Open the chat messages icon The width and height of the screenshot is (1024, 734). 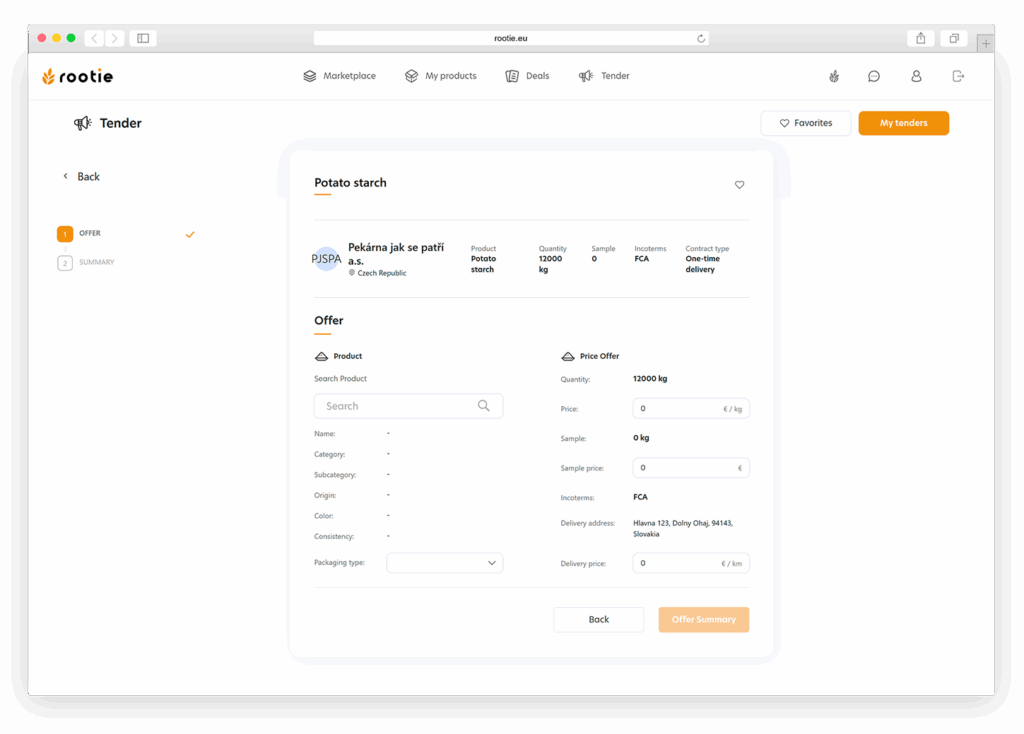click(874, 76)
